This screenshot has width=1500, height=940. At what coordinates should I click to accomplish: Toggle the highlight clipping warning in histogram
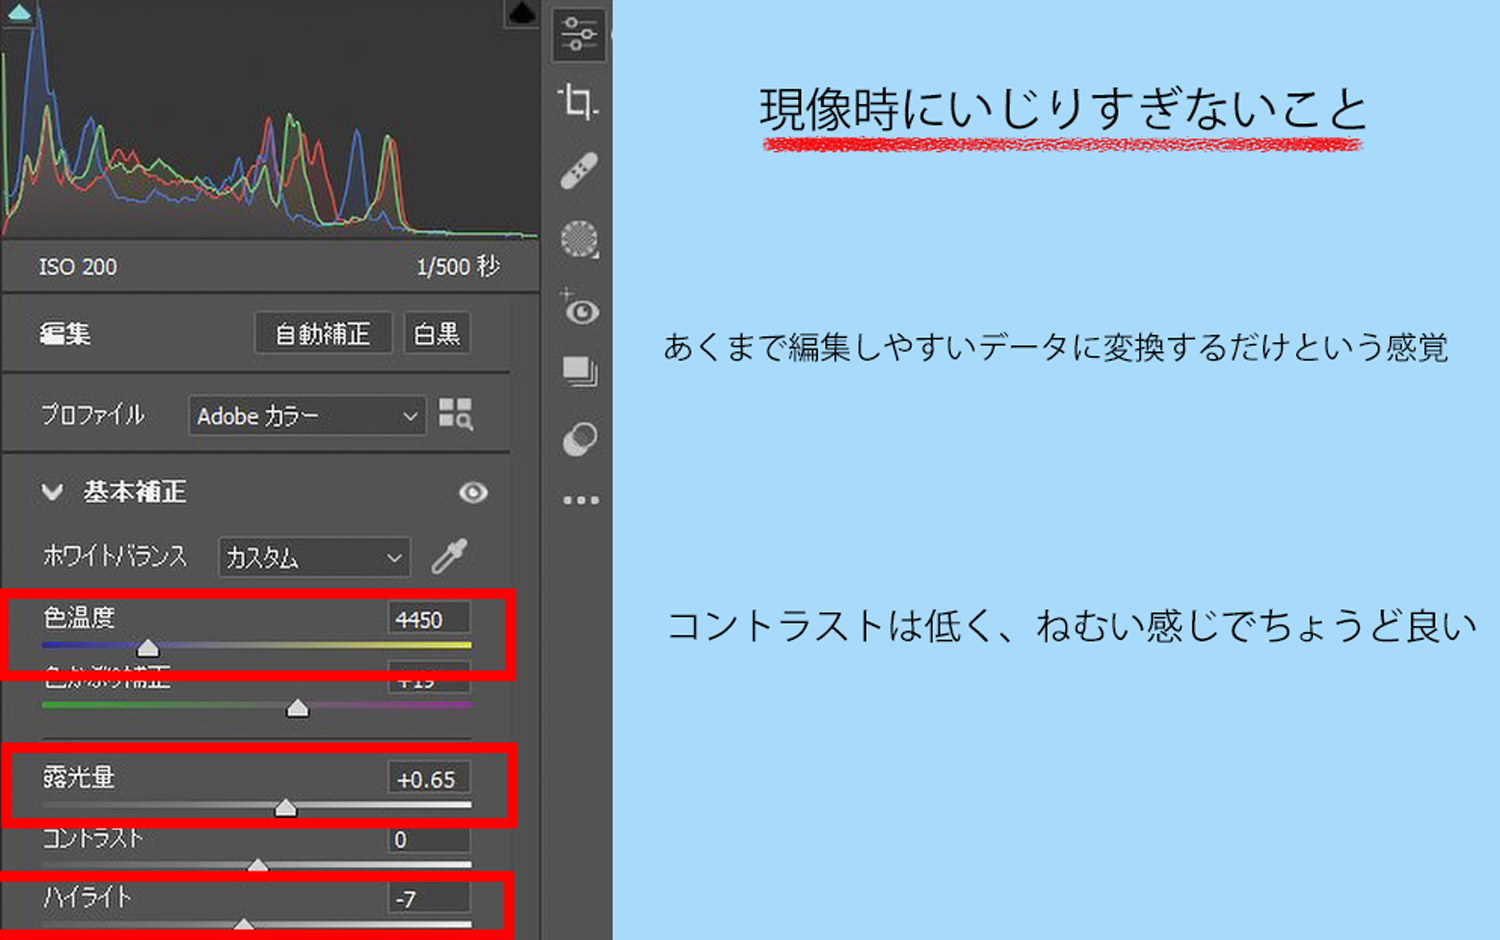[x=521, y=13]
